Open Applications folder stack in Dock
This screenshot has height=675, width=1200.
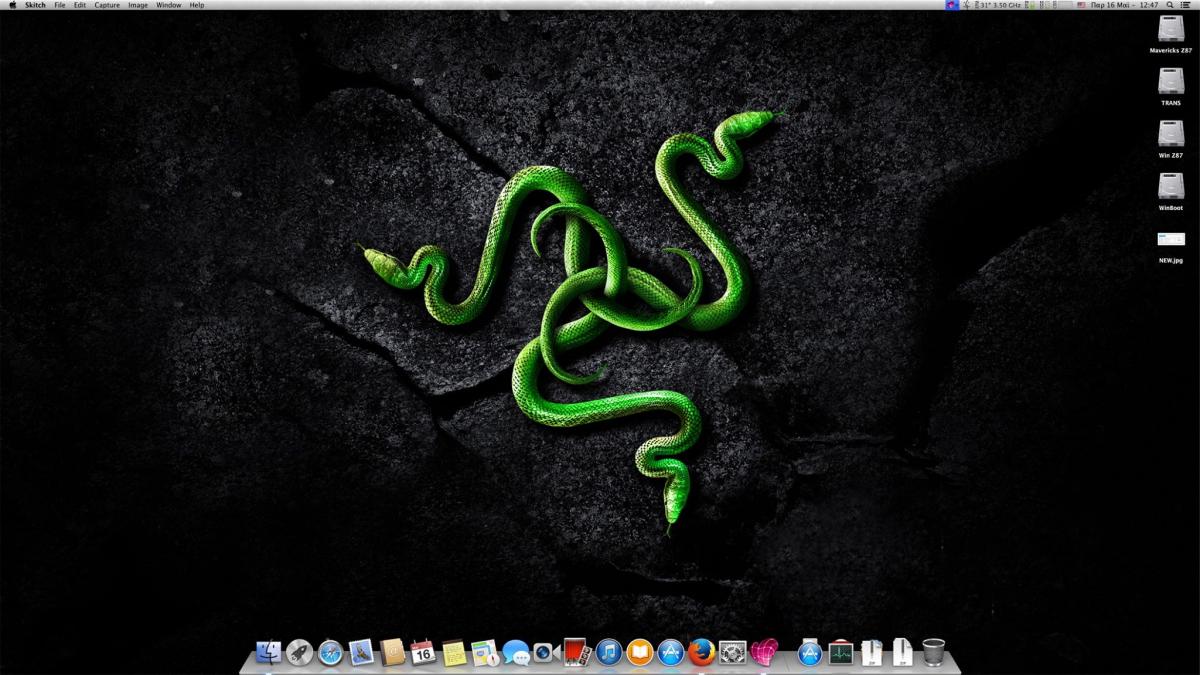tap(810, 653)
